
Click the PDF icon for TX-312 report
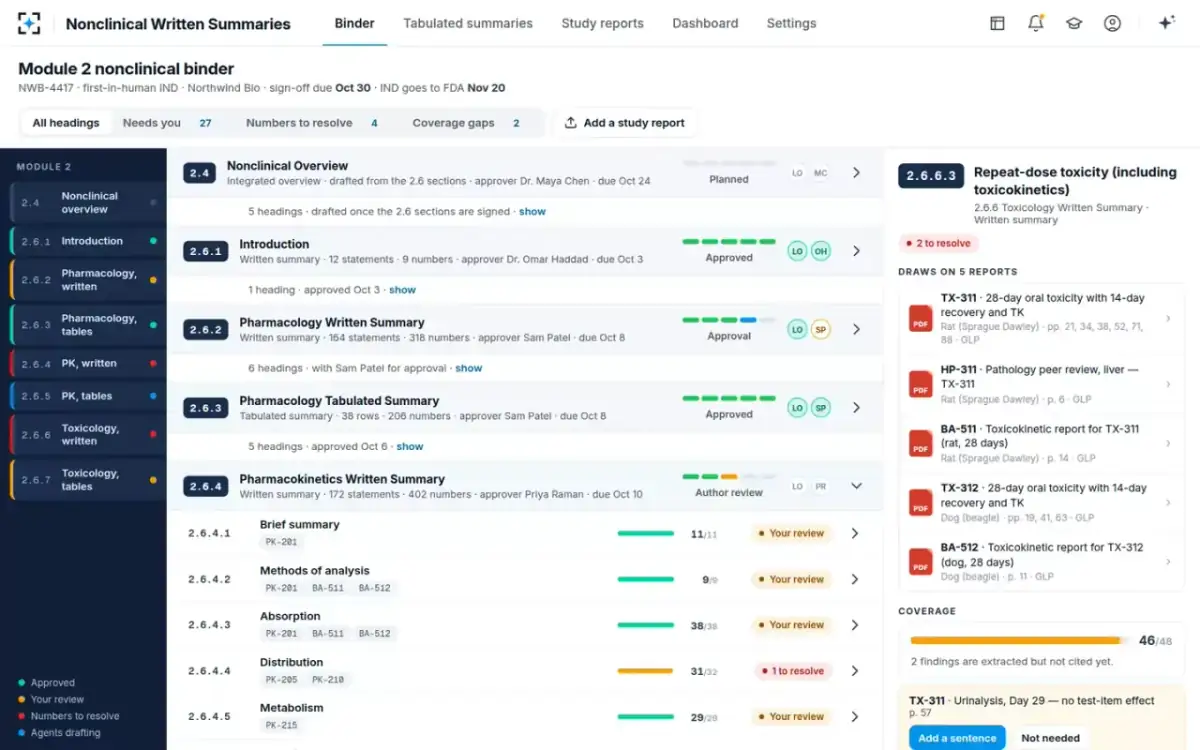(x=920, y=502)
